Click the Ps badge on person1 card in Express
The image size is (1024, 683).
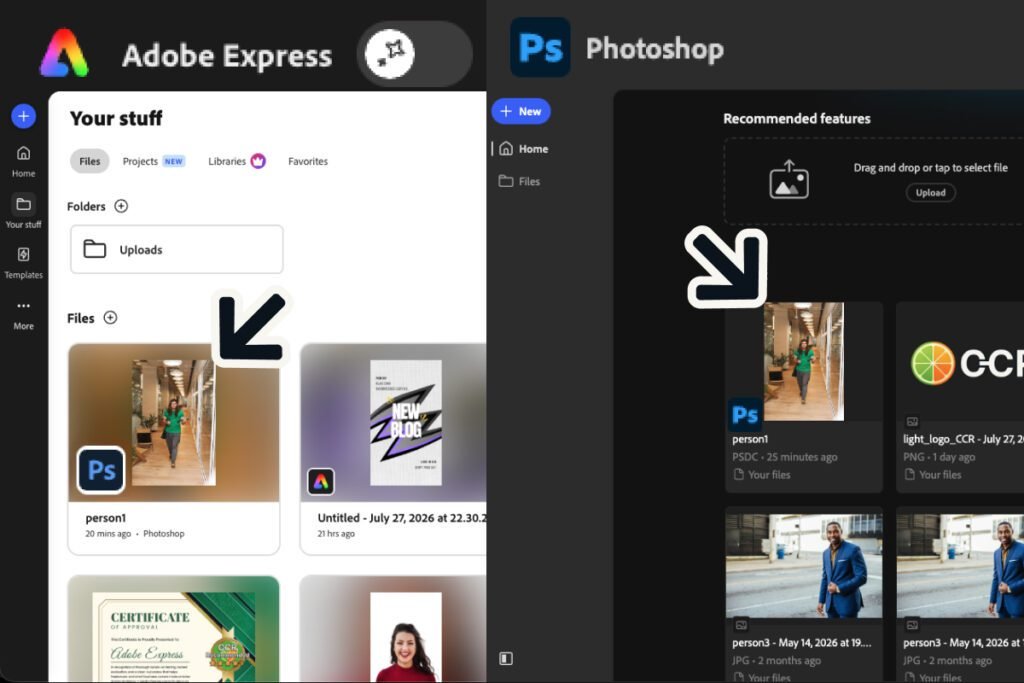pyautogui.click(x=101, y=469)
